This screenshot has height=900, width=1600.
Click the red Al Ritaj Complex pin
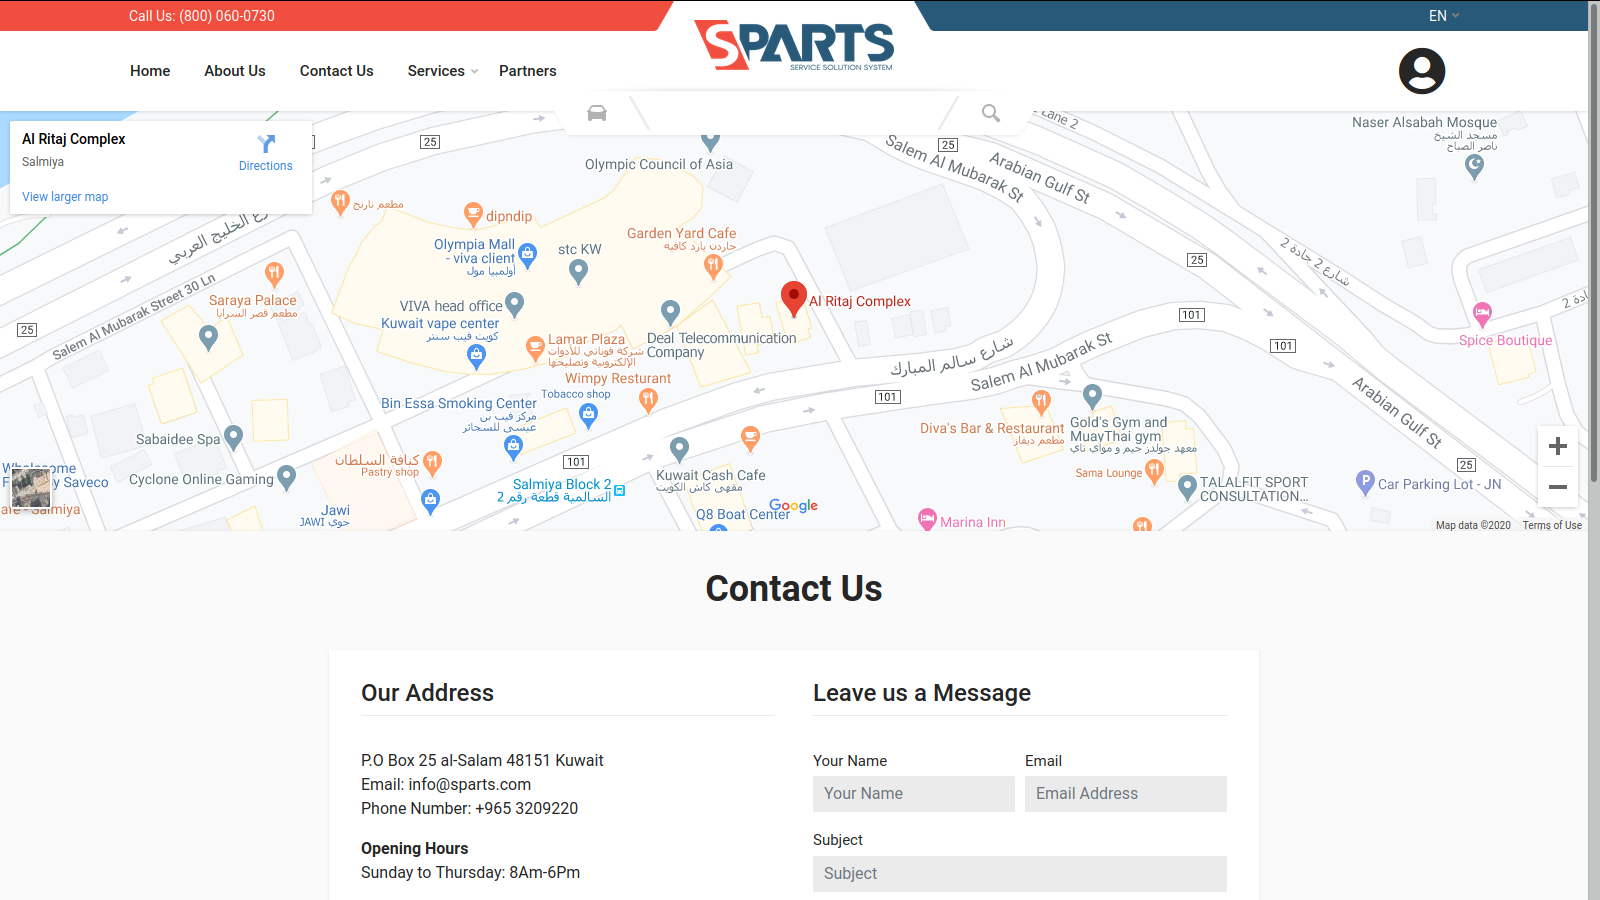(x=794, y=299)
